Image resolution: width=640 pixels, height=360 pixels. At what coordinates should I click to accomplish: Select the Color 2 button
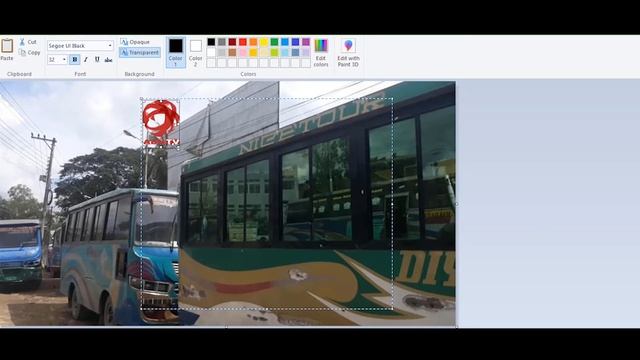(196, 52)
